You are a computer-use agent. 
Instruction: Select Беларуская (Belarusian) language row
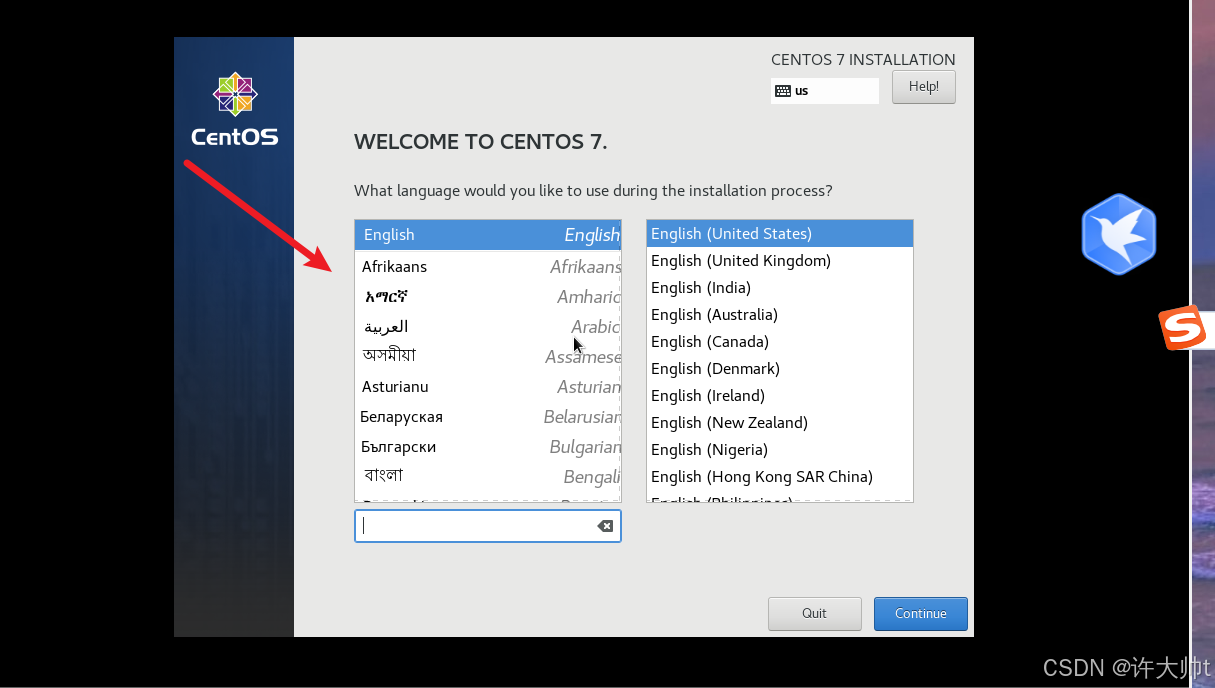click(x=488, y=417)
